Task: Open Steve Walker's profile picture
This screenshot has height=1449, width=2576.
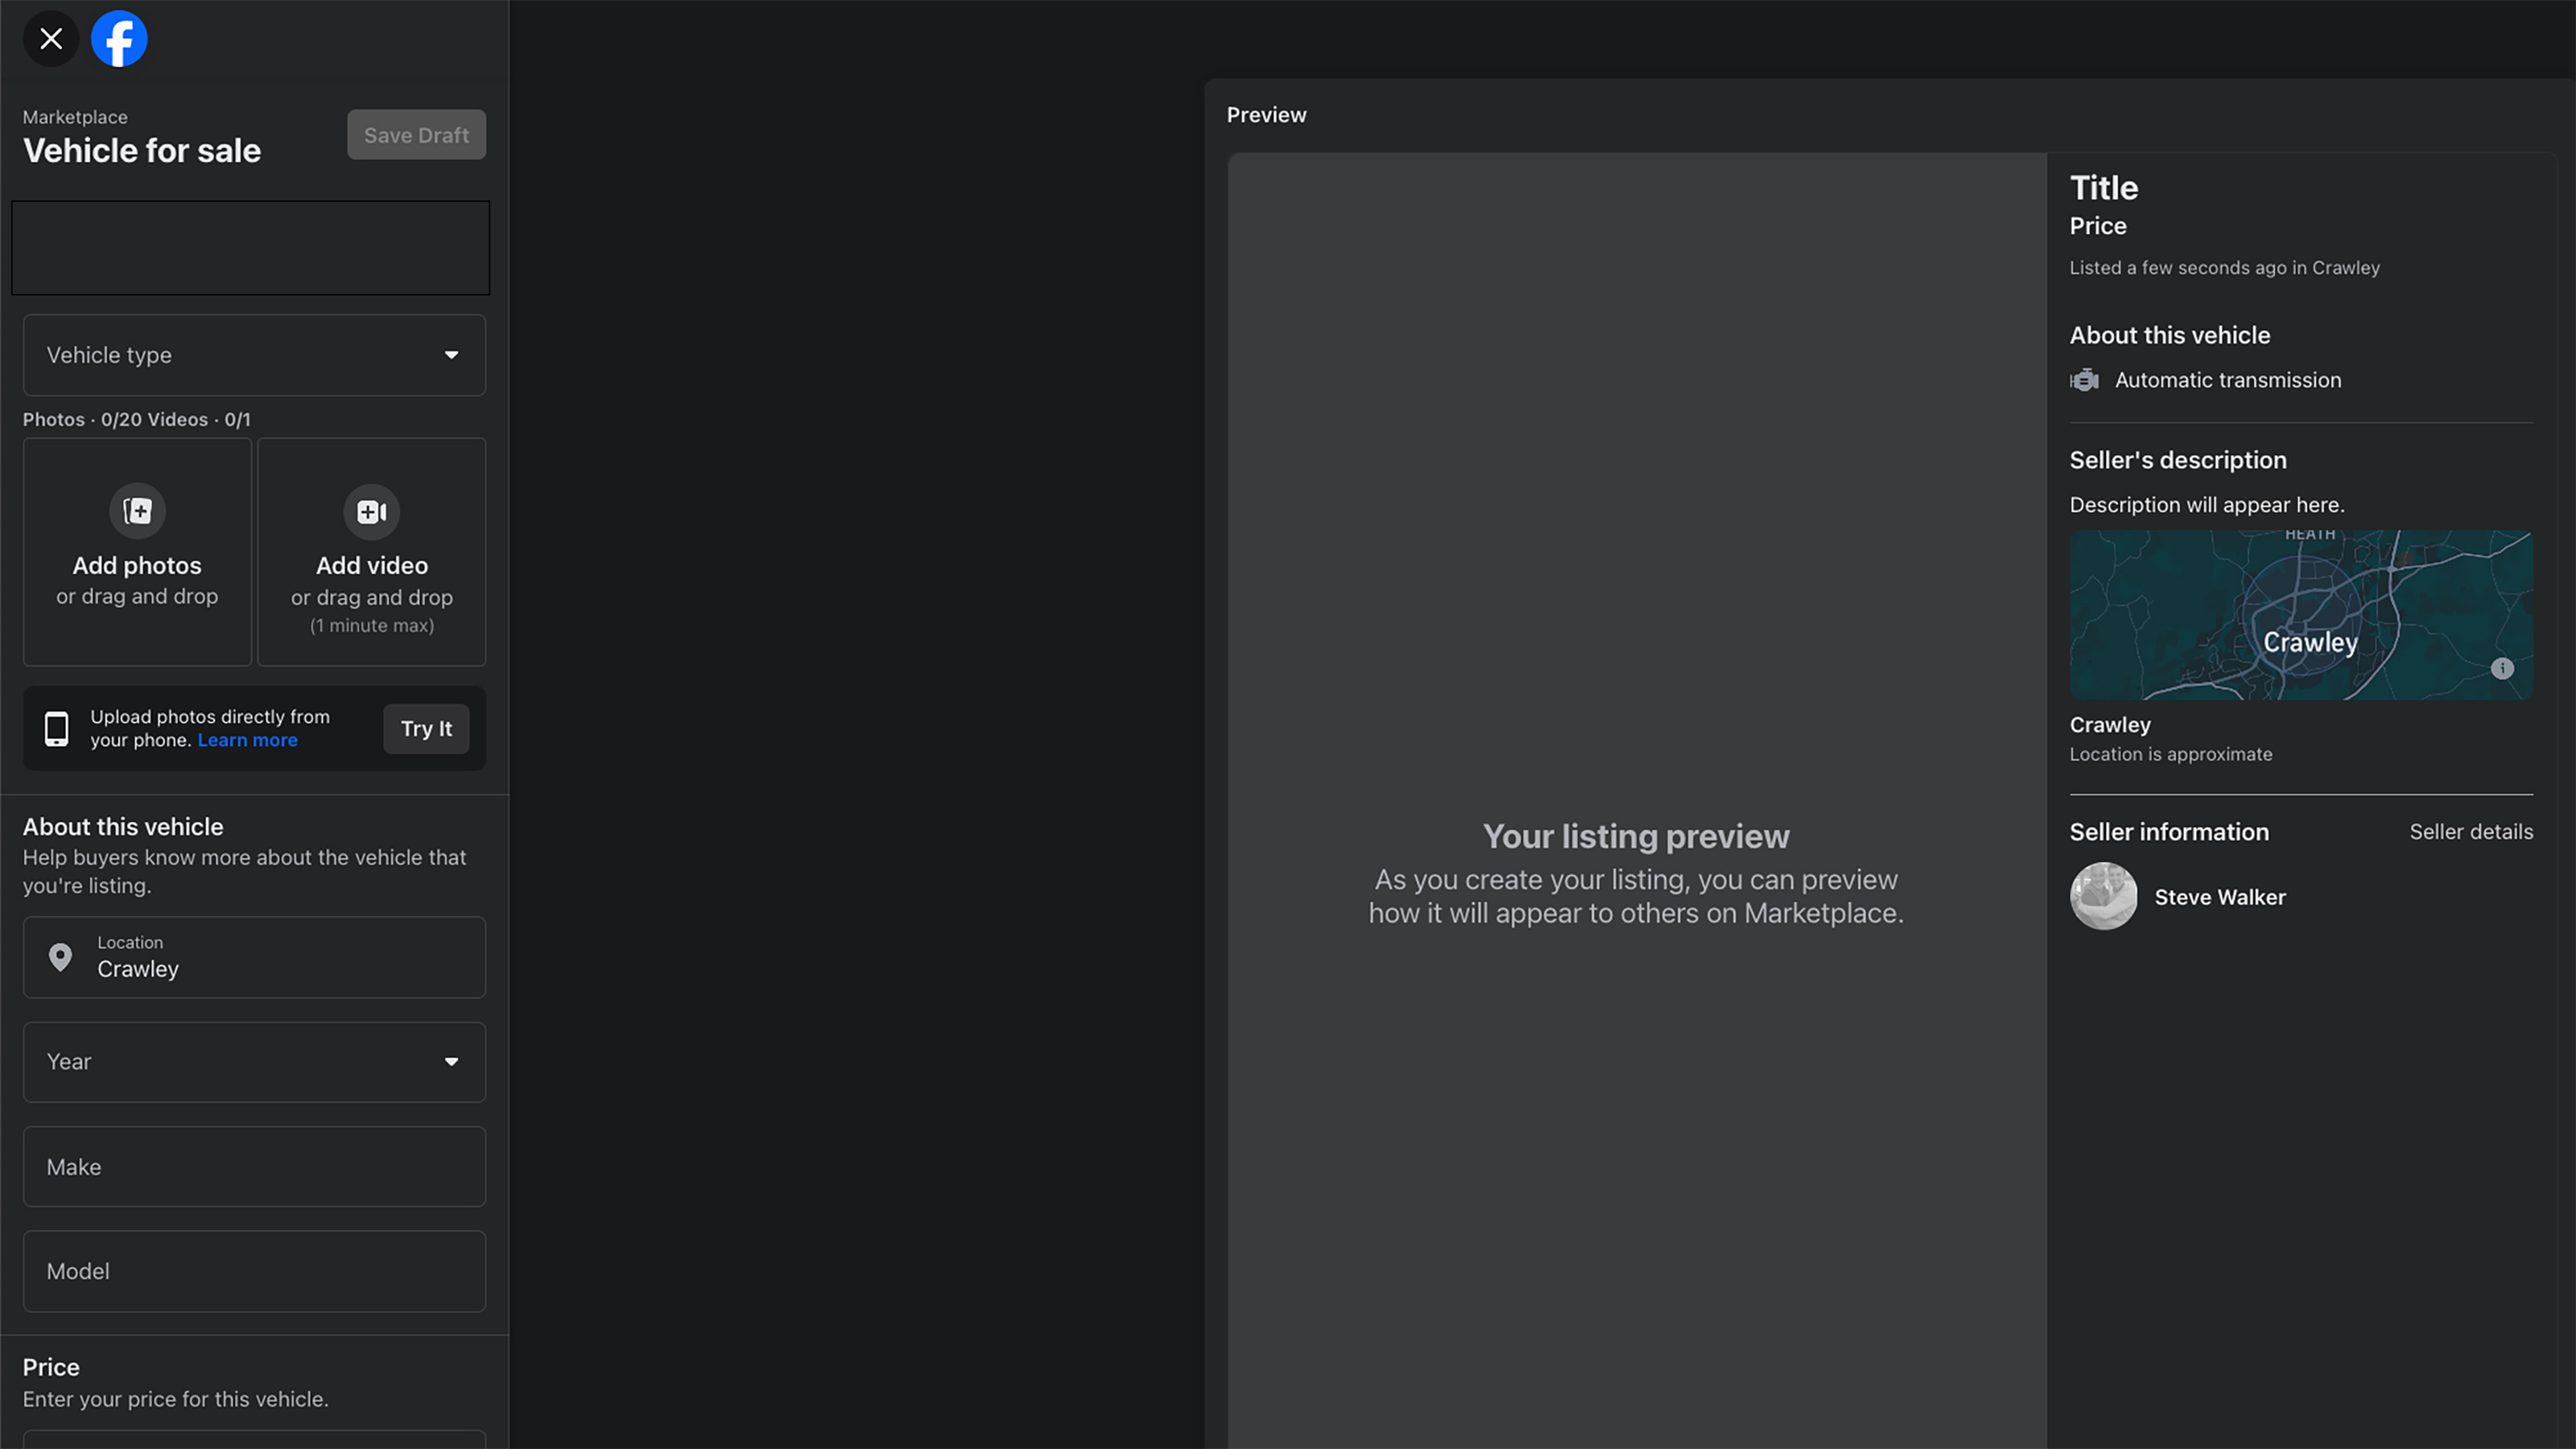Action: 2103,896
